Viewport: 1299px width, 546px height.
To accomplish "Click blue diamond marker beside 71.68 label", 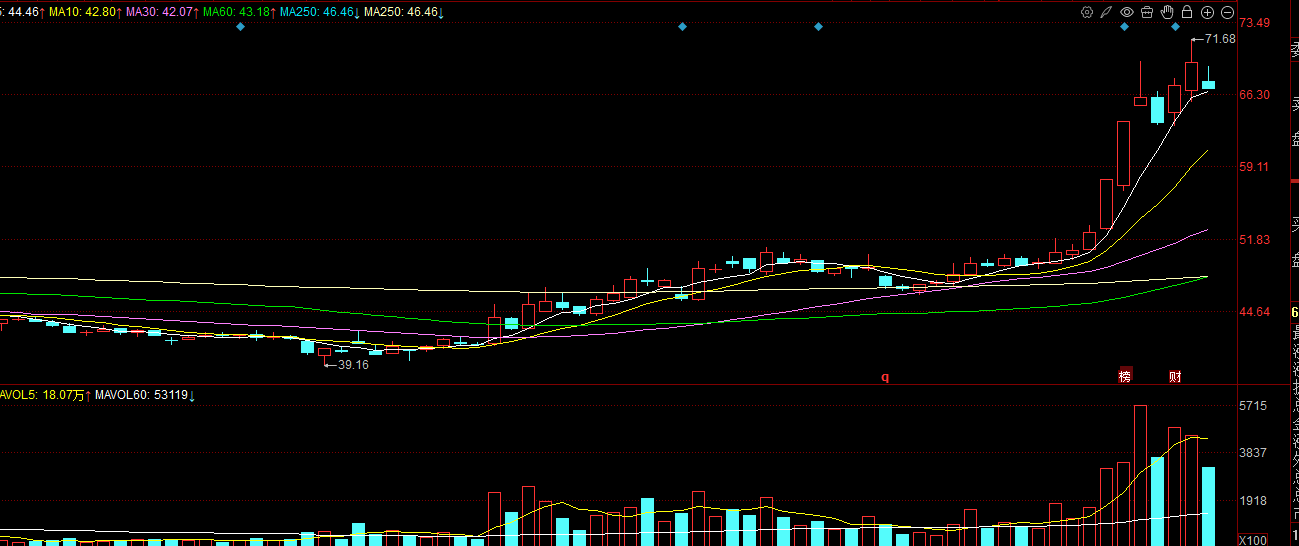I will pyautogui.click(x=1176, y=27).
